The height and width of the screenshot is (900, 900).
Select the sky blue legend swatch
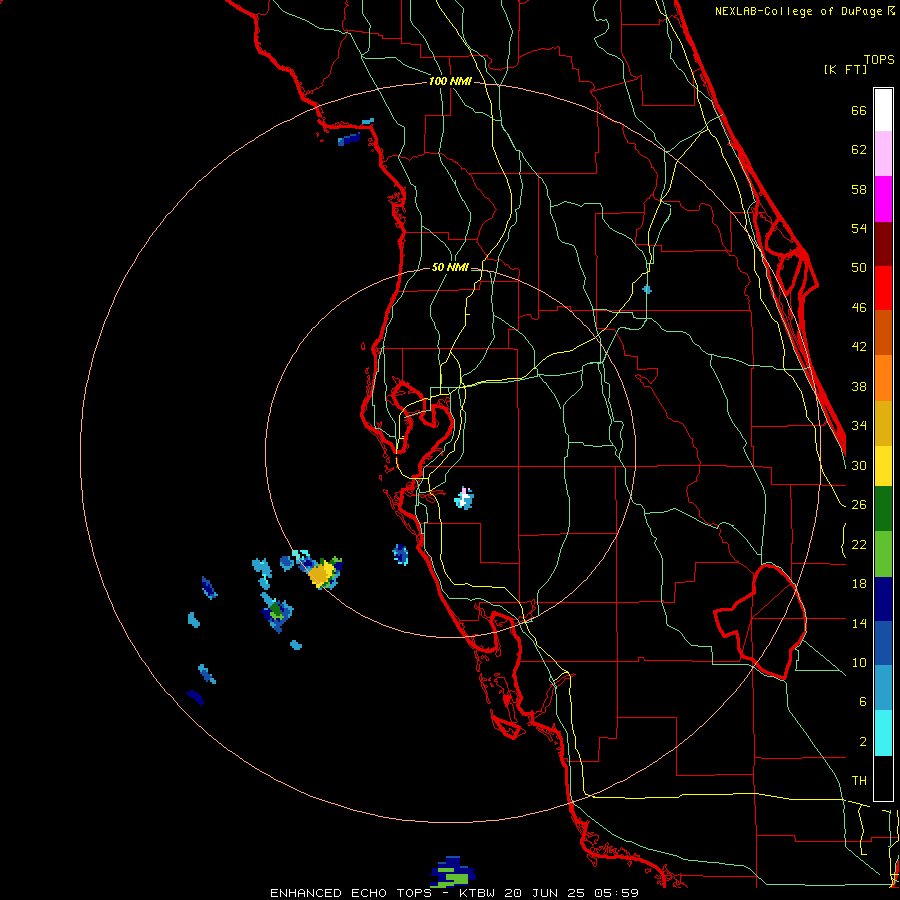click(883, 688)
